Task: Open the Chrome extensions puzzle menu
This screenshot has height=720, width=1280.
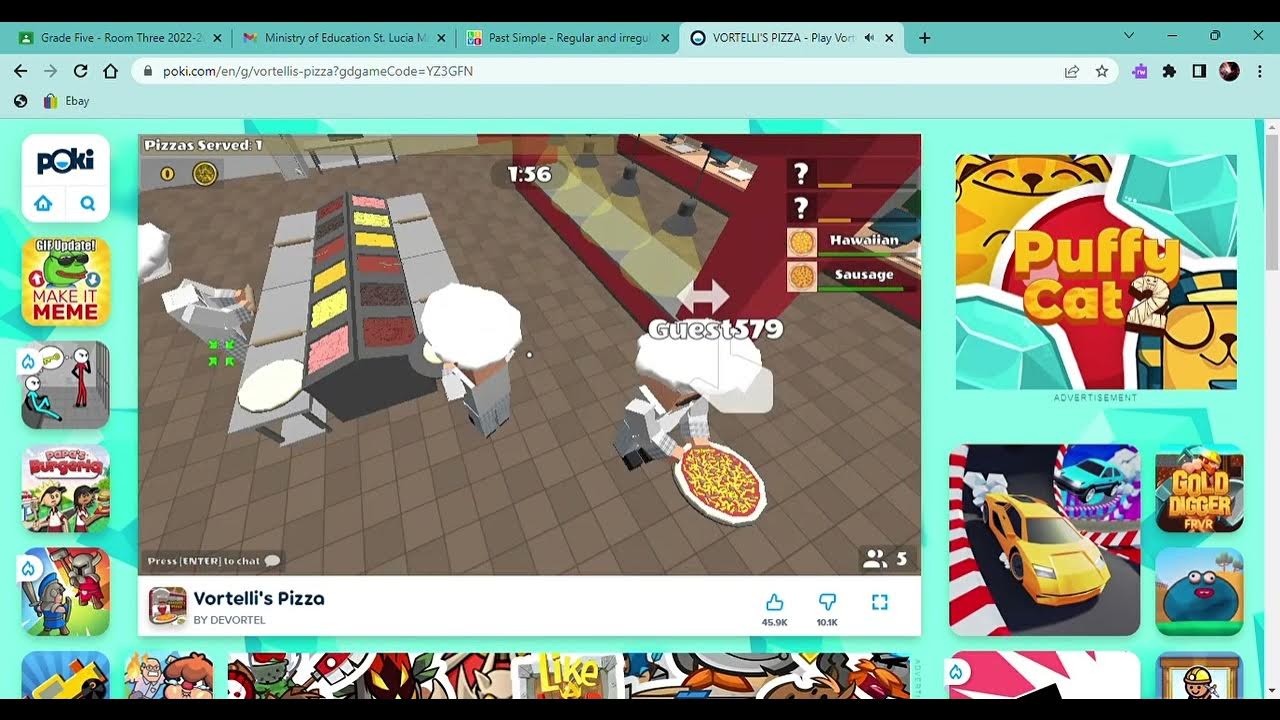Action: pyautogui.click(x=1169, y=71)
